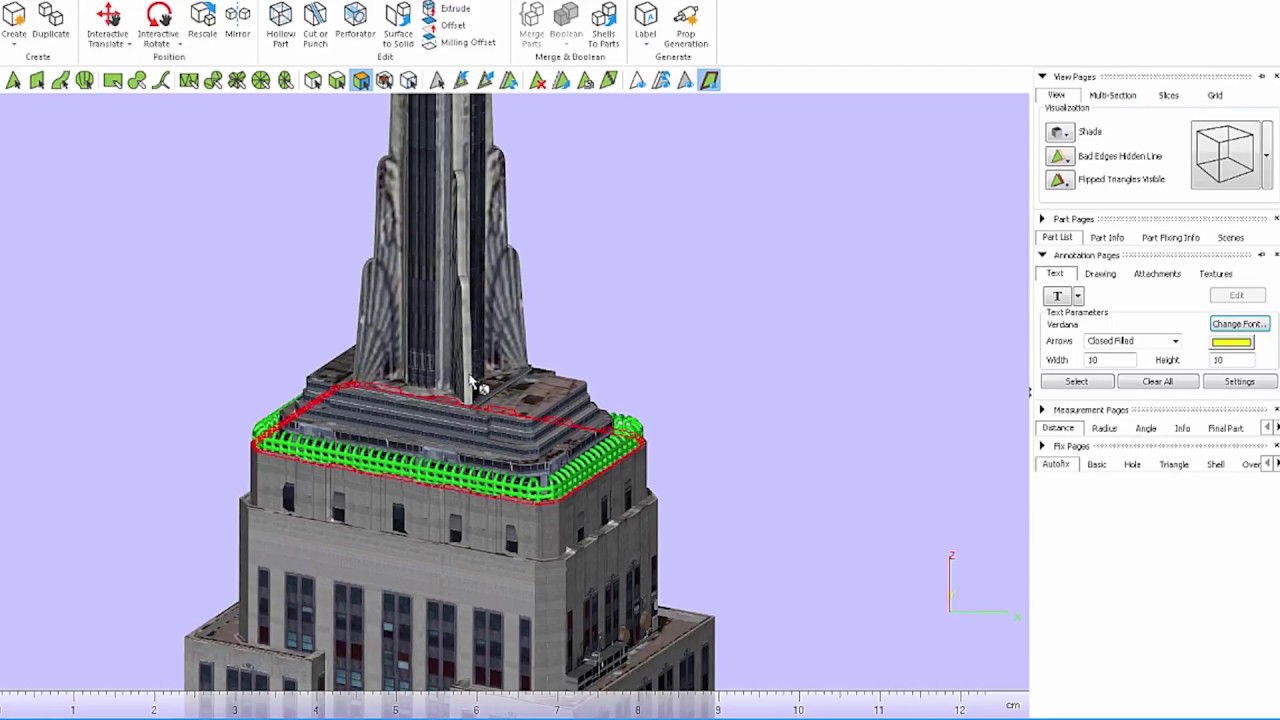The height and width of the screenshot is (720, 1280).
Task: Expand the Measurement Pages section
Action: click(x=1042, y=410)
